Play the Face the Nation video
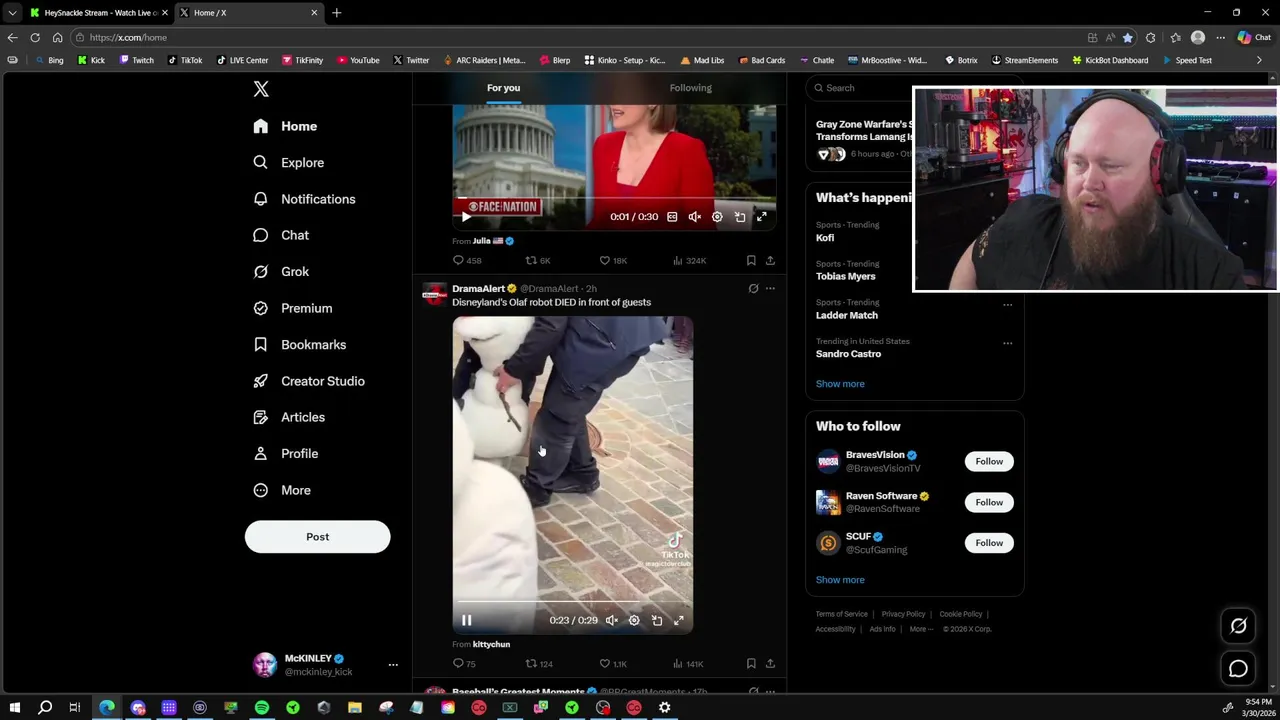This screenshot has width=1280, height=720. click(466, 217)
